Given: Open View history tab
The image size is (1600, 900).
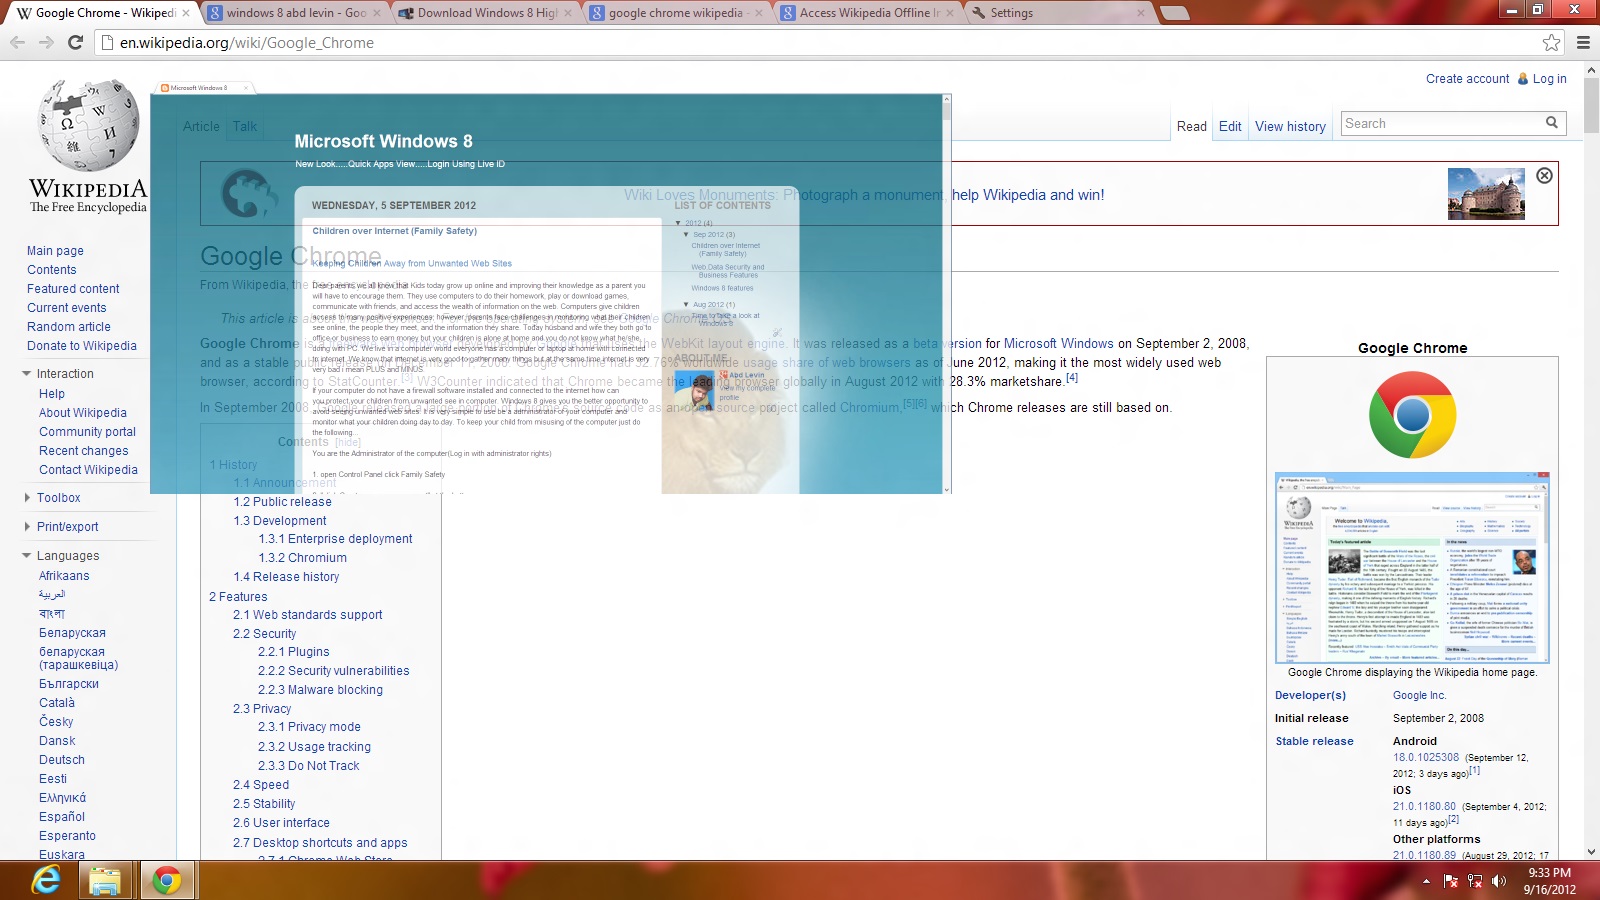Looking at the screenshot, I should 1290,126.
